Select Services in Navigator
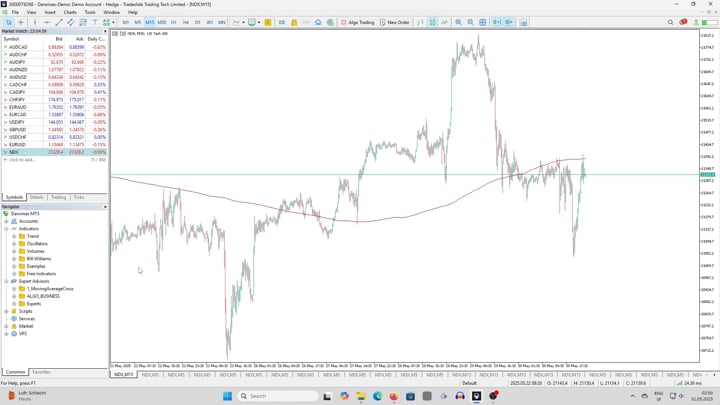 click(27, 319)
